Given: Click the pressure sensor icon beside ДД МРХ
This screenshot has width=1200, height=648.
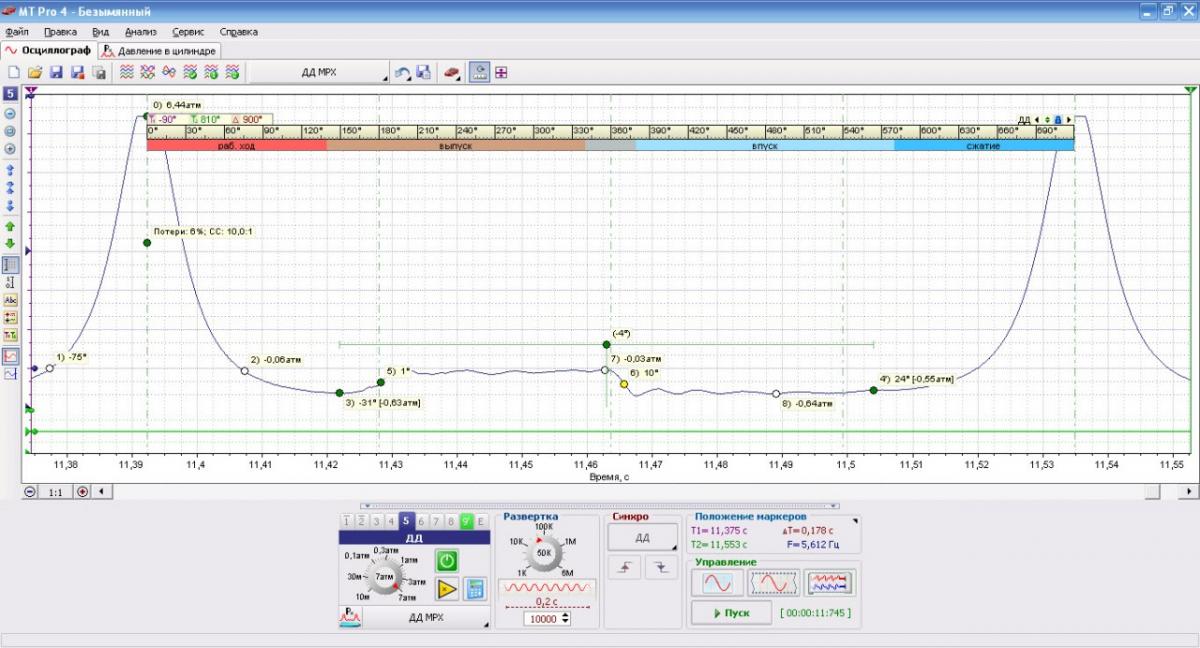Looking at the screenshot, I should (350, 617).
